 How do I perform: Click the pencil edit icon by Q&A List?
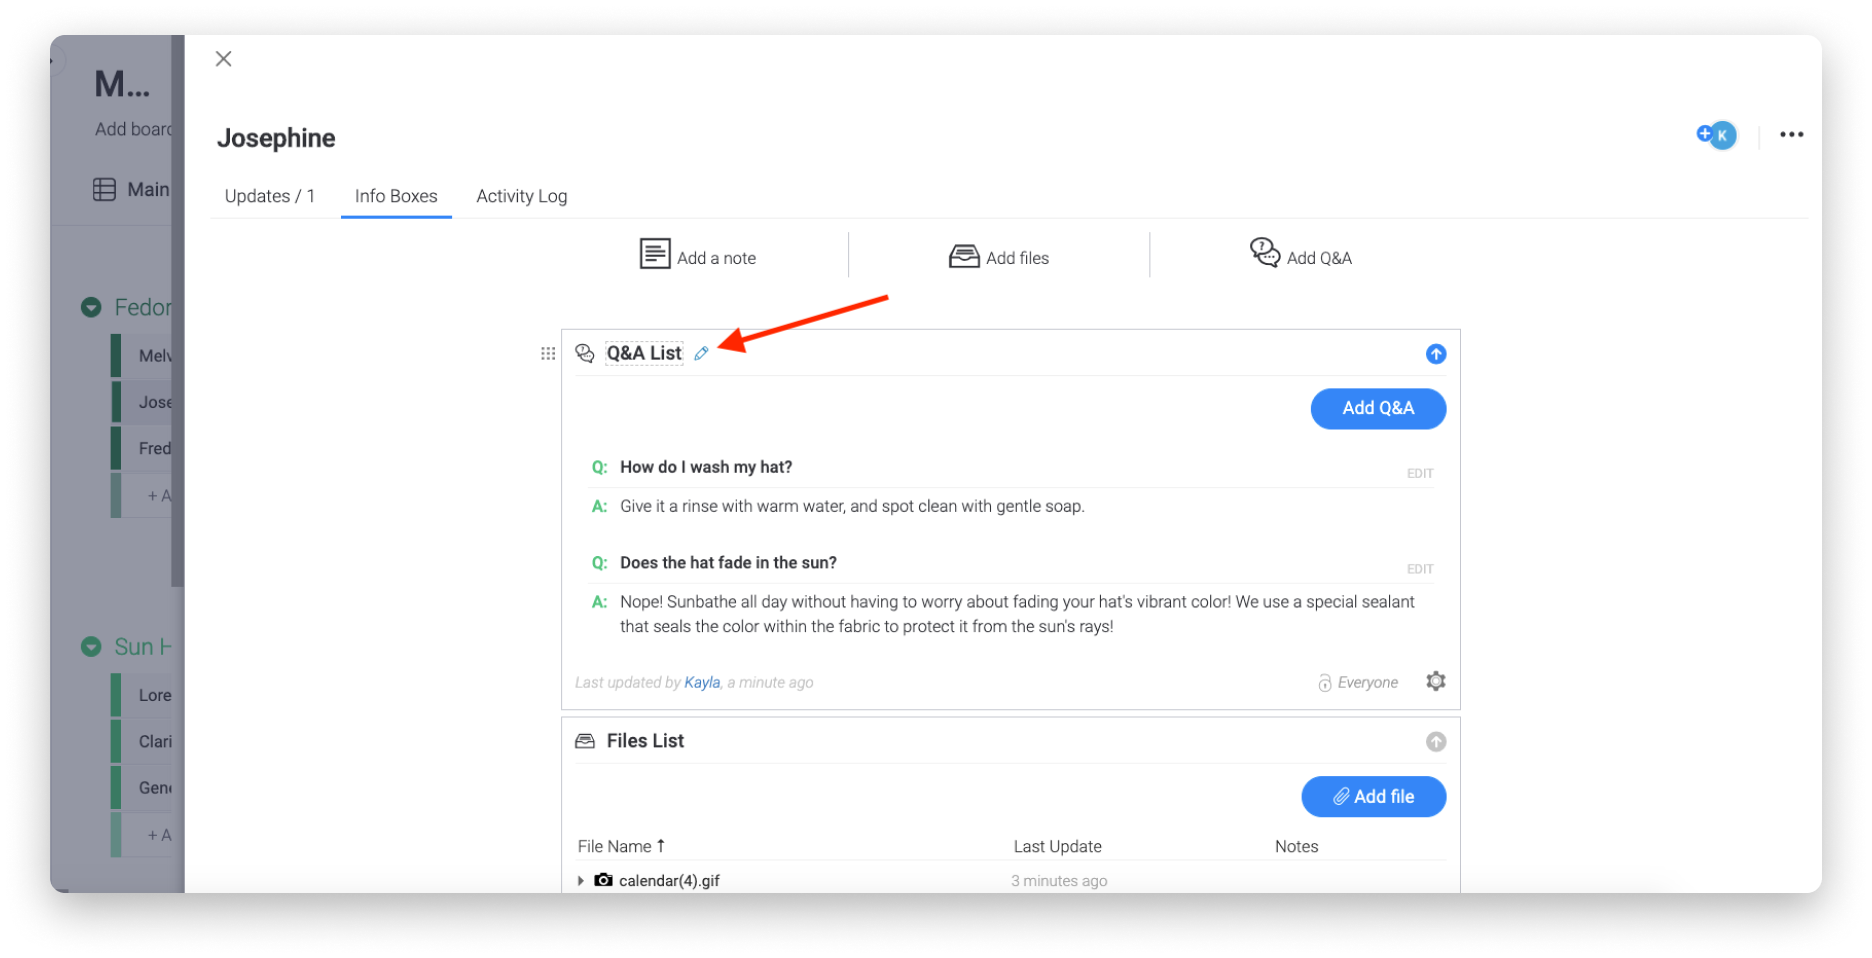pos(701,353)
